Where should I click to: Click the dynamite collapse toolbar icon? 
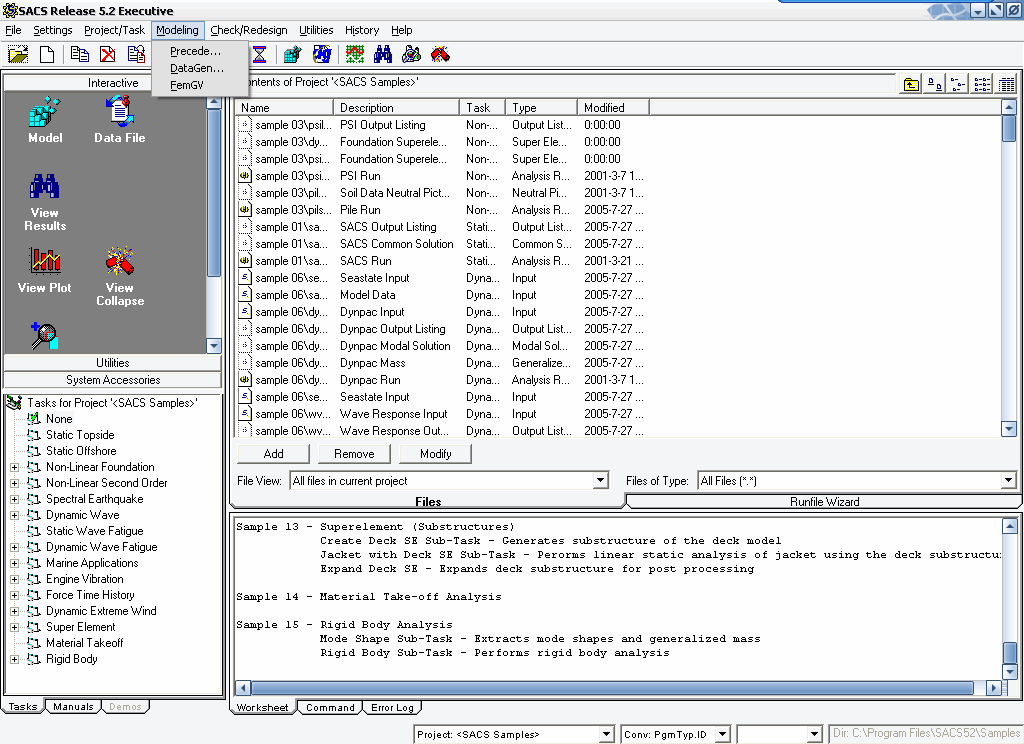click(440, 54)
